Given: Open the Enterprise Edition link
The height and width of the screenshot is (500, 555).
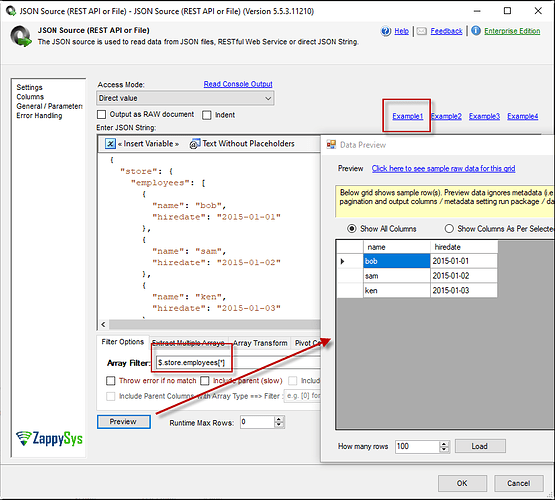Looking at the screenshot, I should pyautogui.click(x=512, y=31).
